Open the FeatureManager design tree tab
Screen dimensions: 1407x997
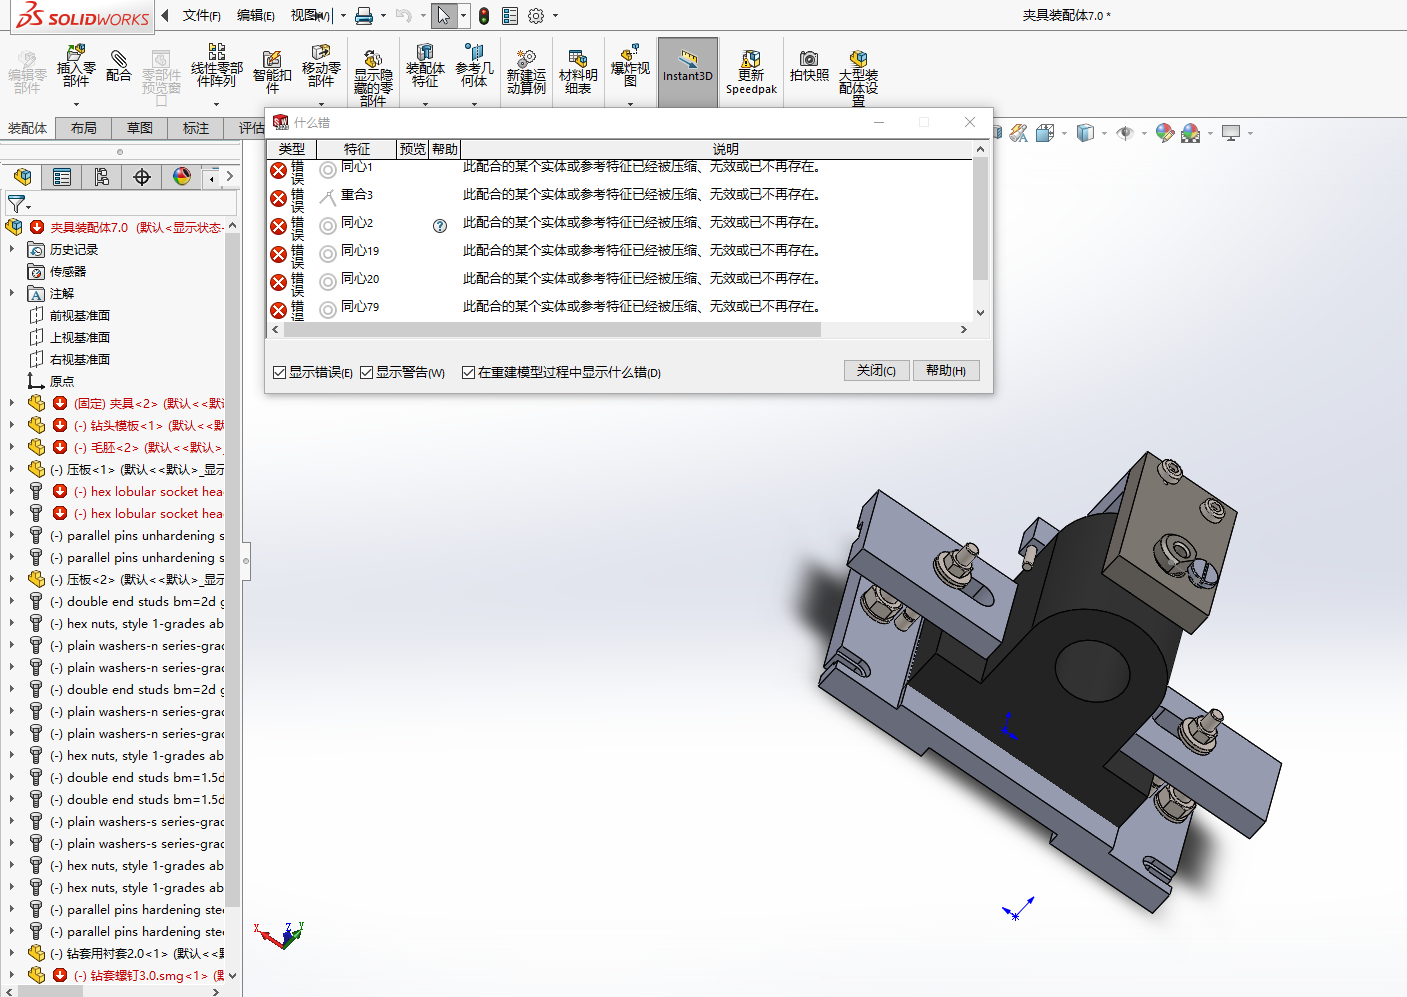[x=22, y=177]
